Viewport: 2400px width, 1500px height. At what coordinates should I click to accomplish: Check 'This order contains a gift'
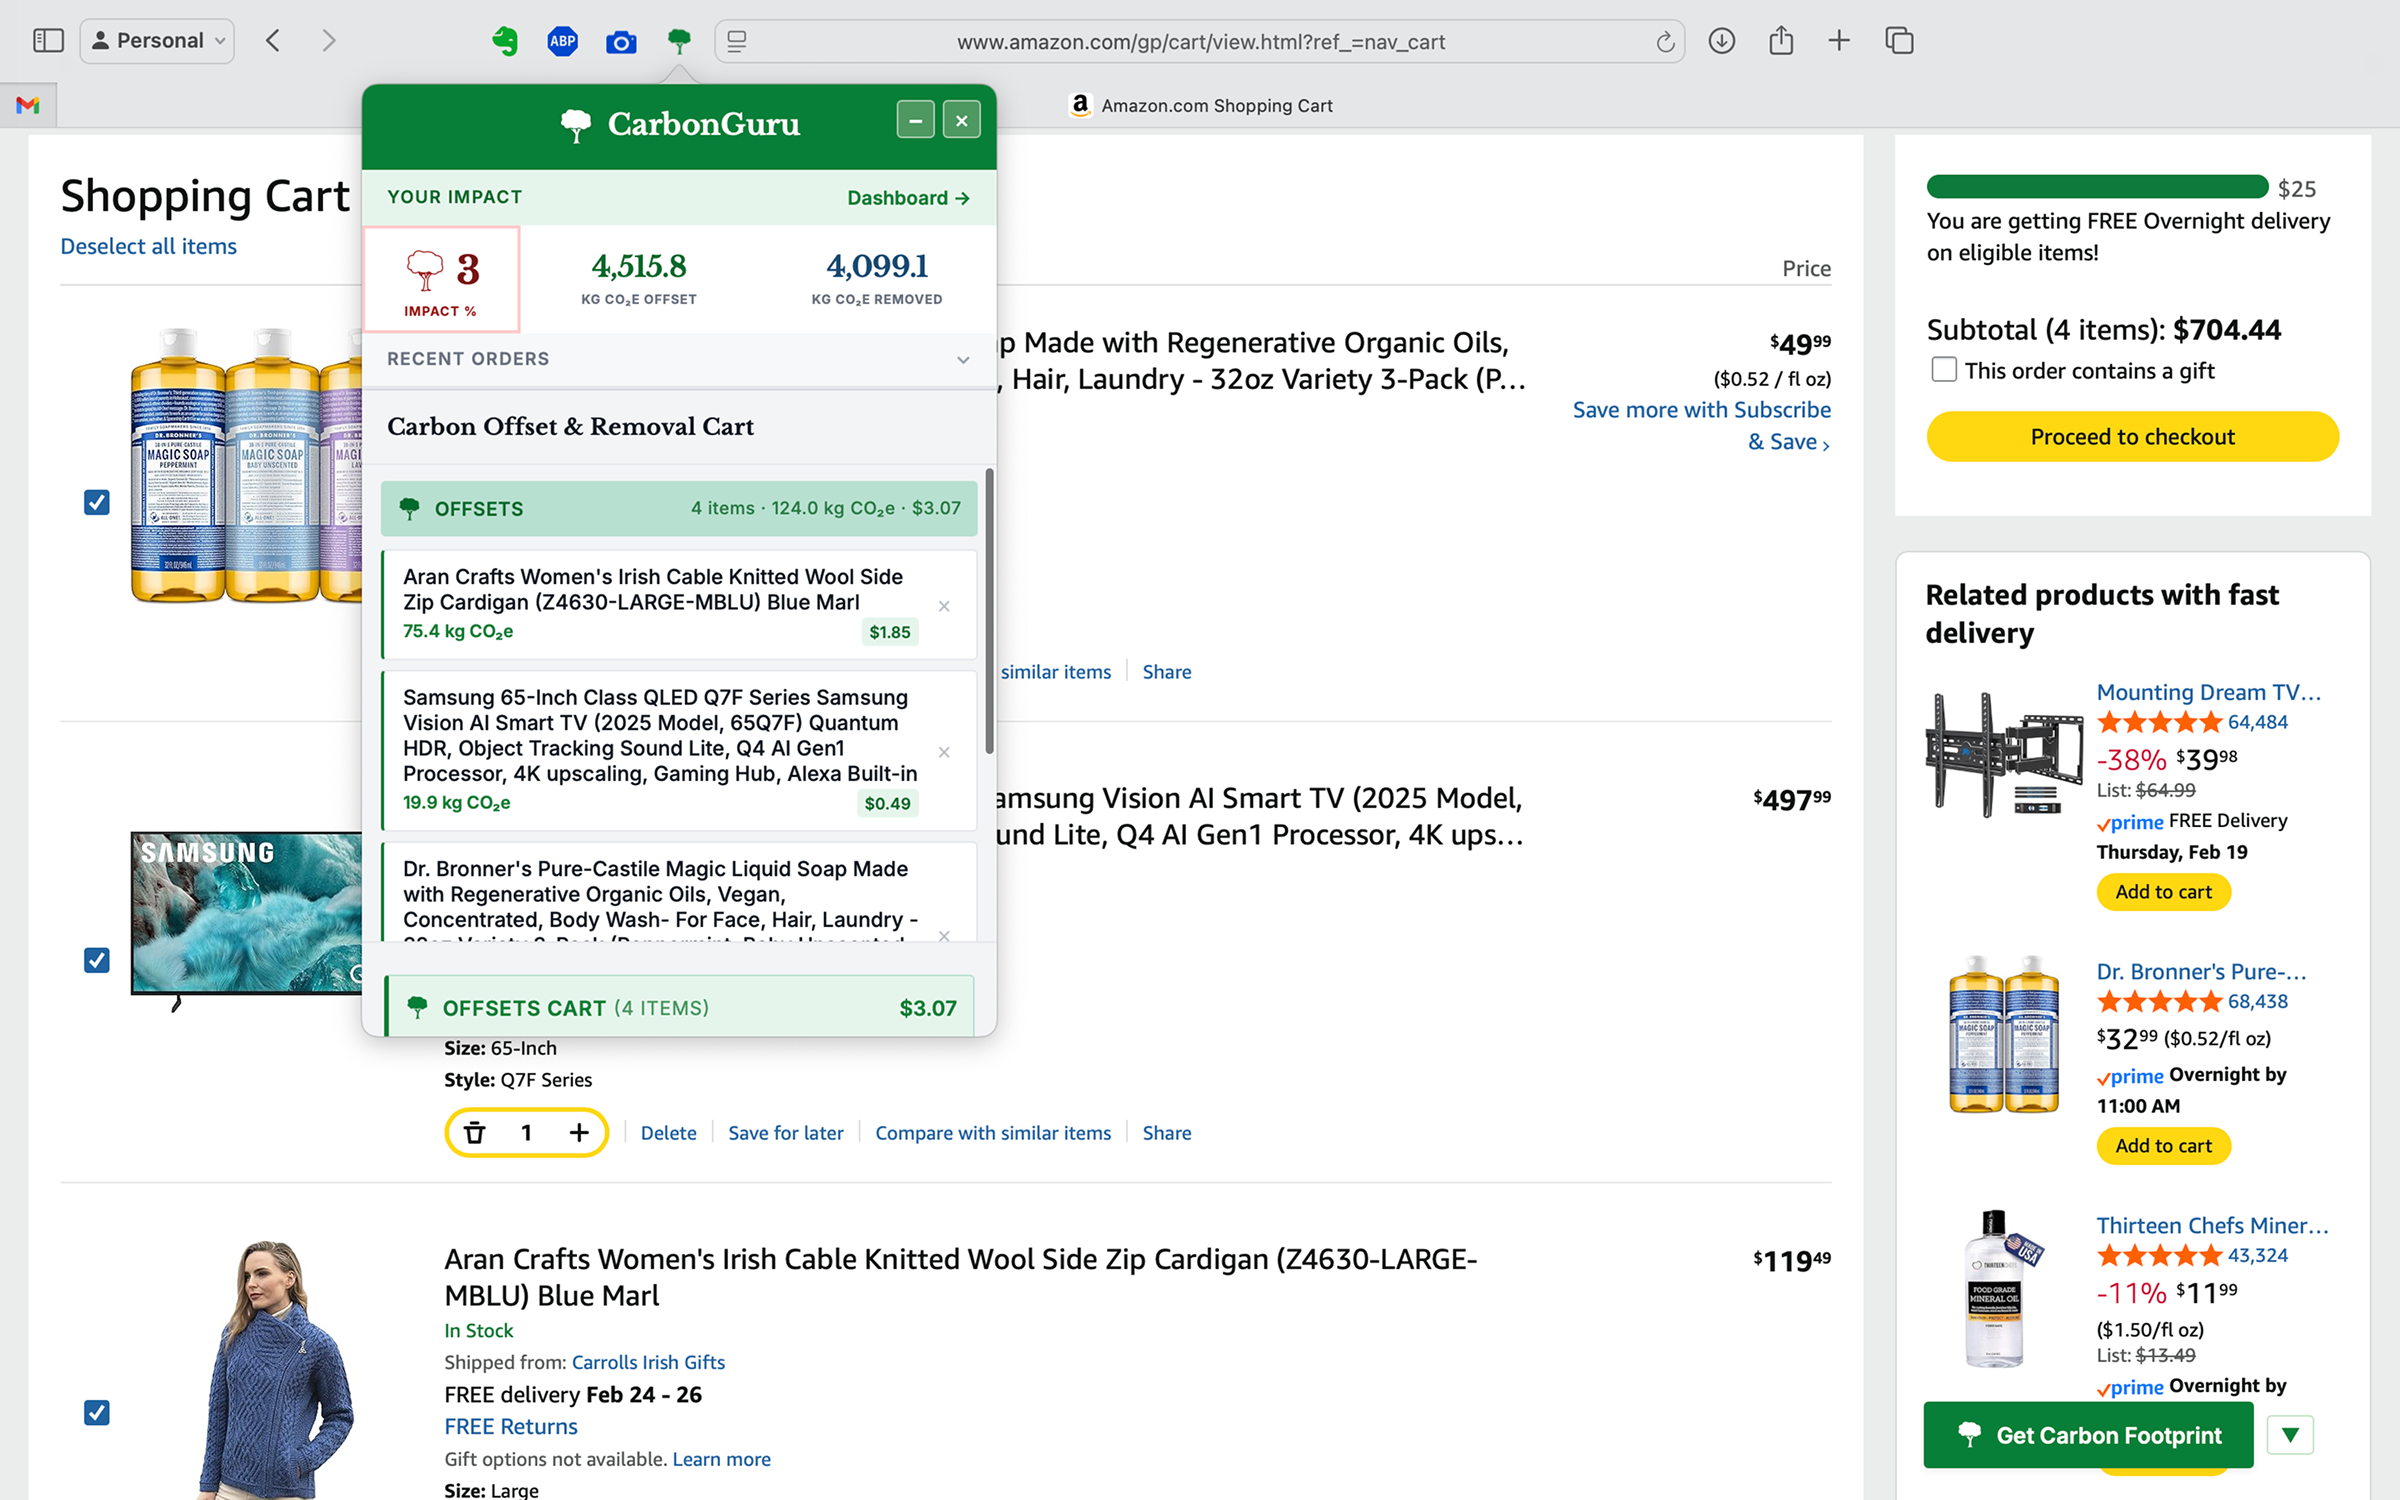click(x=1943, y=370)
